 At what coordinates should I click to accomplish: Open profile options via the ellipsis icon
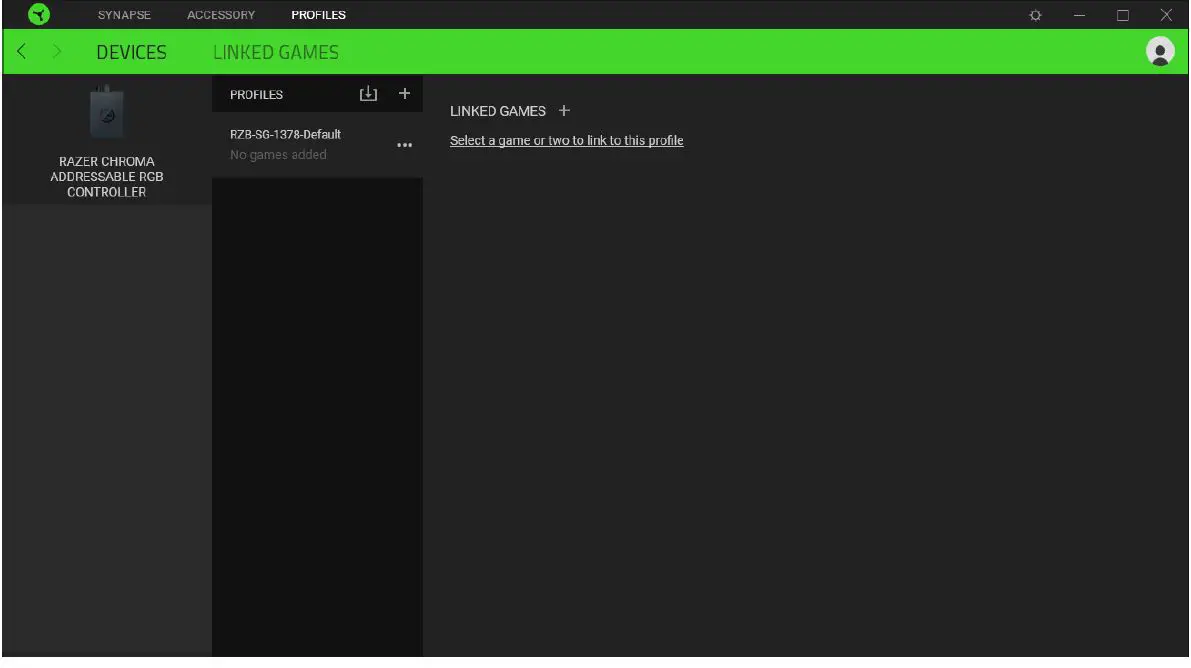coord(404,145)
